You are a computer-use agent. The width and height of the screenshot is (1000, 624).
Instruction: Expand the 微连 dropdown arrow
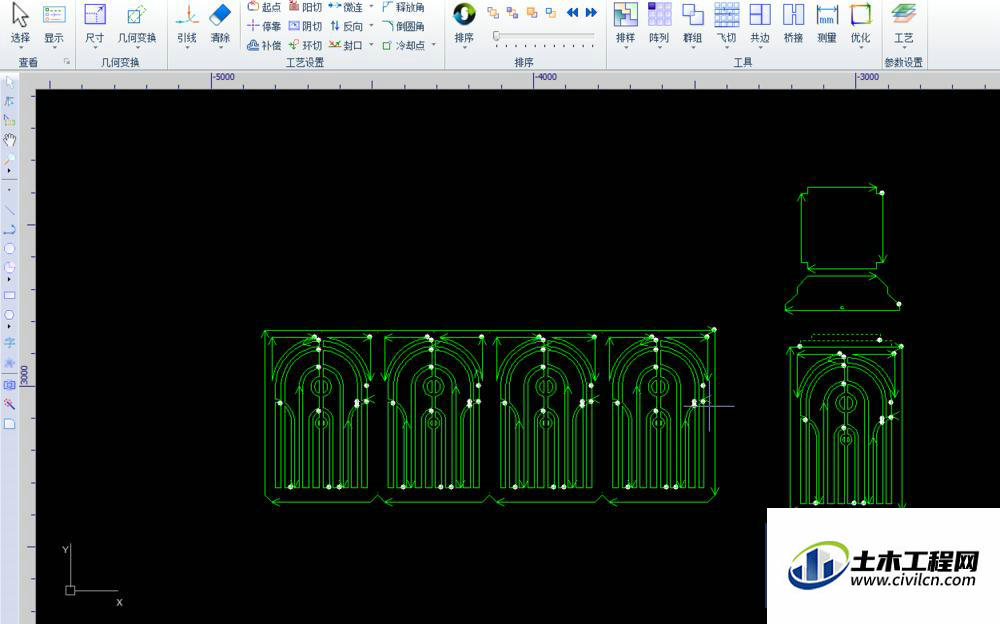pyautogui.click(x=372, y=7)
